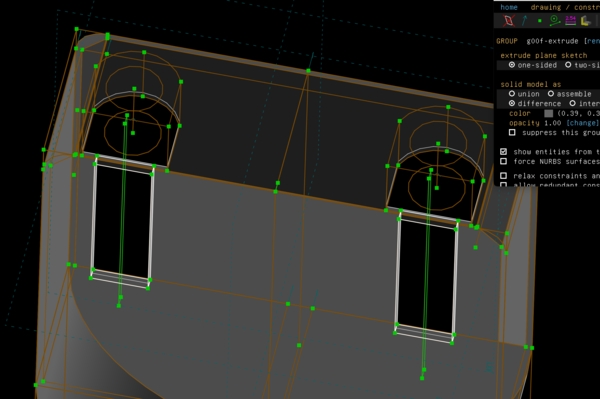Choose difference for solid model
Image resolution: width=600 pixels, height=399 pixels.
tap(535, 104)
